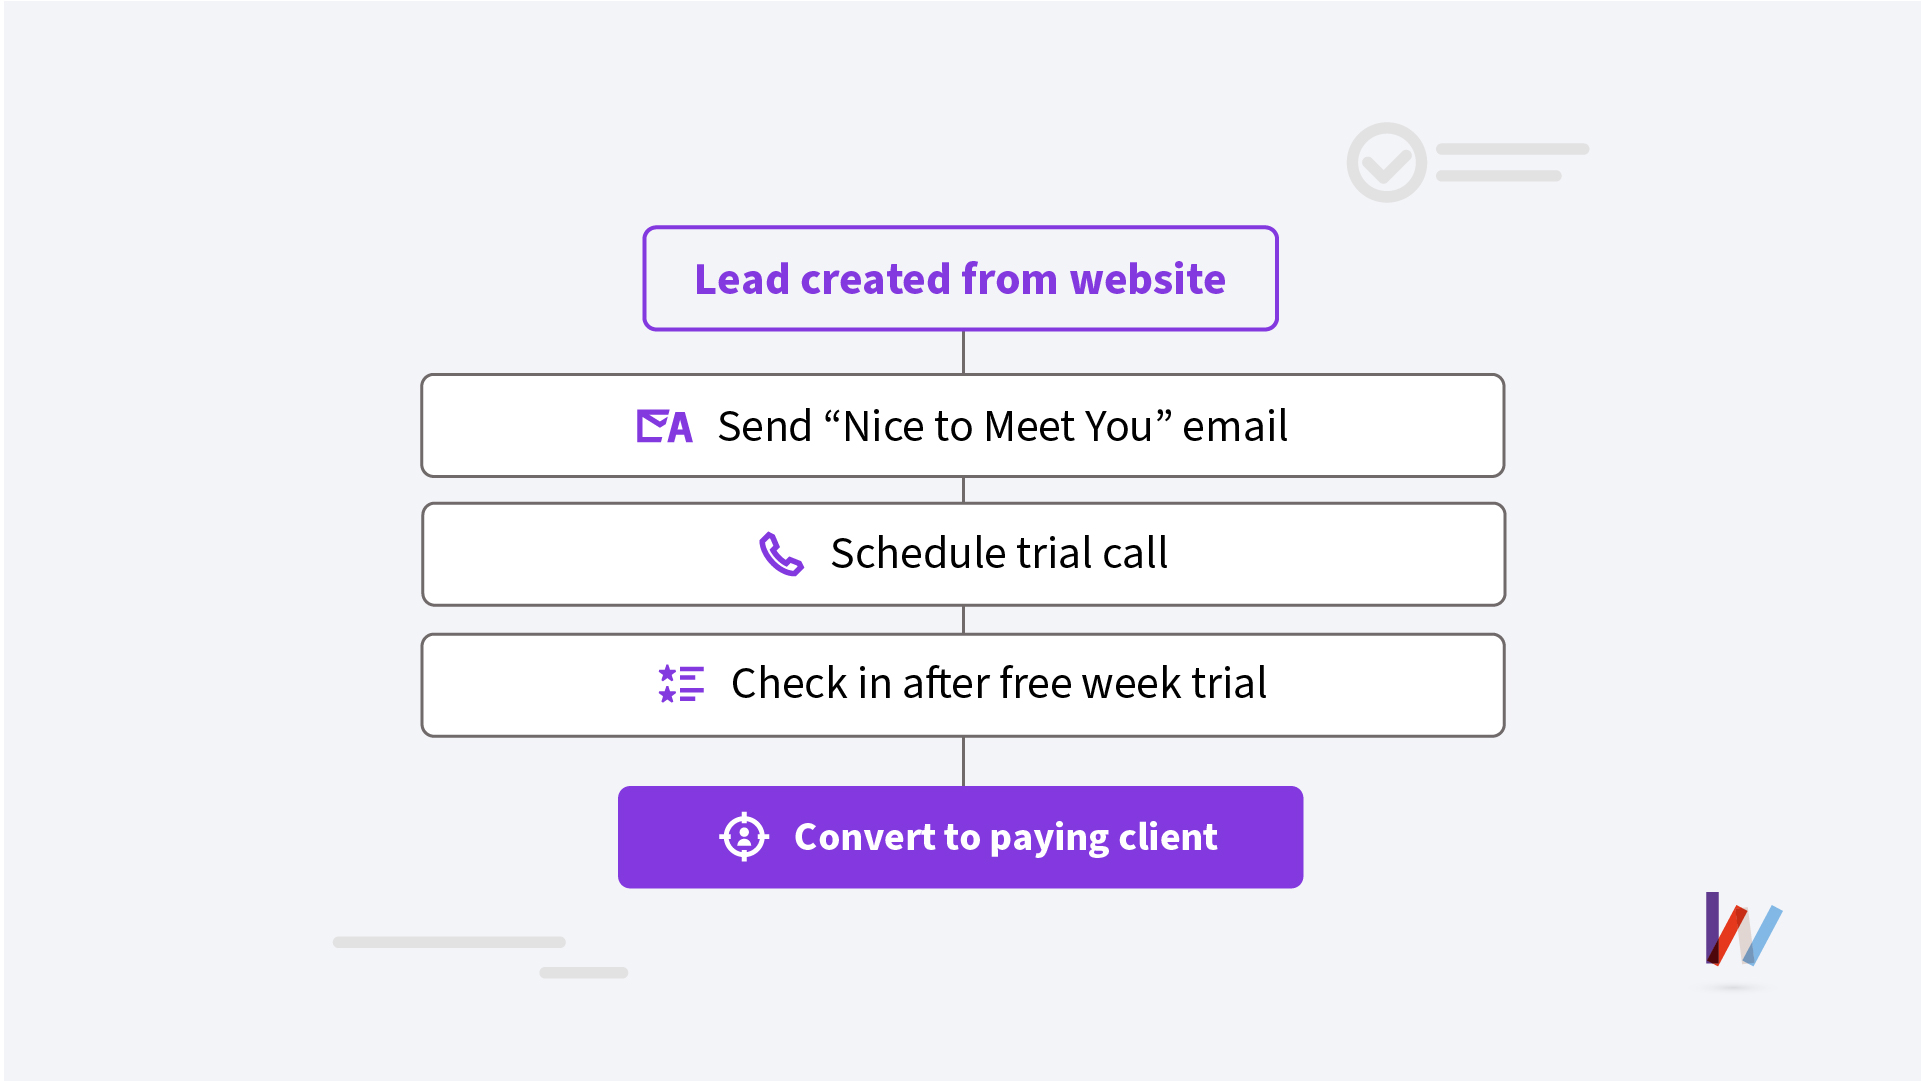Screen dimensions: 1921x1081
Task: Select 'Check in after free week trial' step
Action: coord(962,685)
